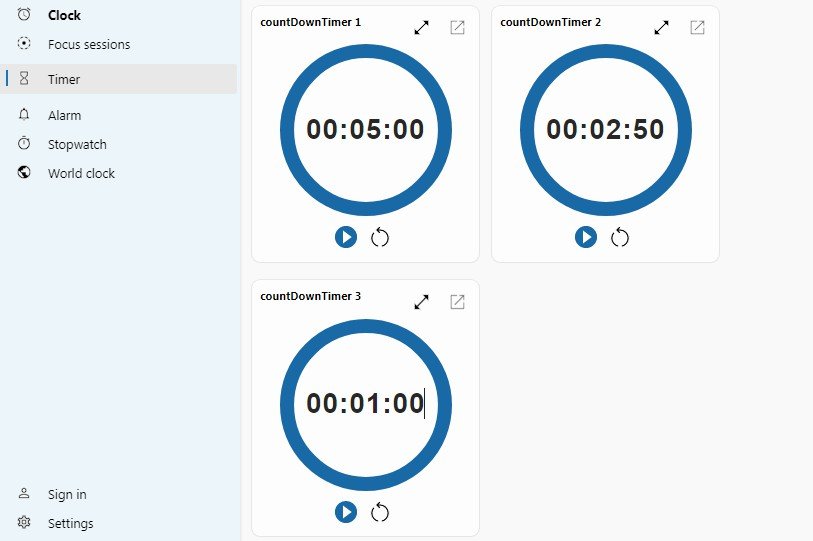The width and height of the screenshot is (813, 541).
Task: Pop out countDownTimer 1 in new window
Action: point(457,27)
